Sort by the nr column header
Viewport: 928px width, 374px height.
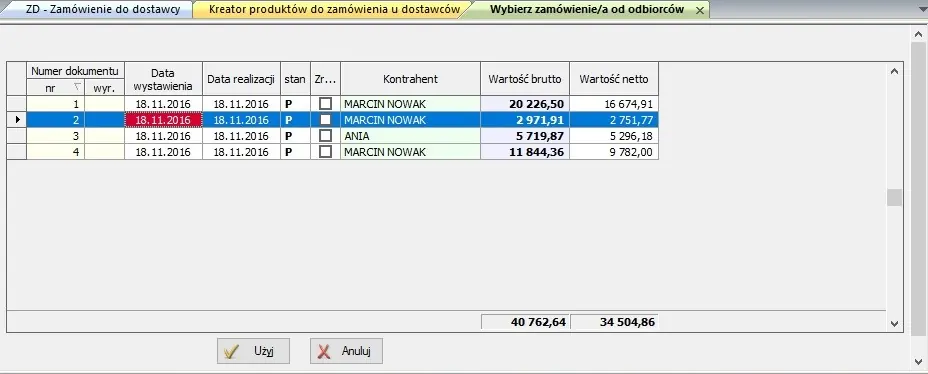coord(56,88)
